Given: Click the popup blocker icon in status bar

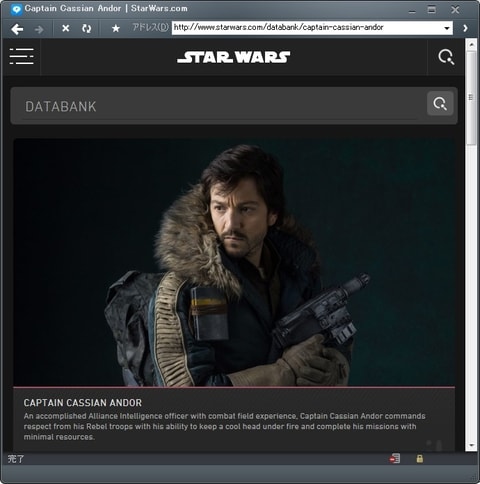Looking at the screenshot, I should point(395,459).
